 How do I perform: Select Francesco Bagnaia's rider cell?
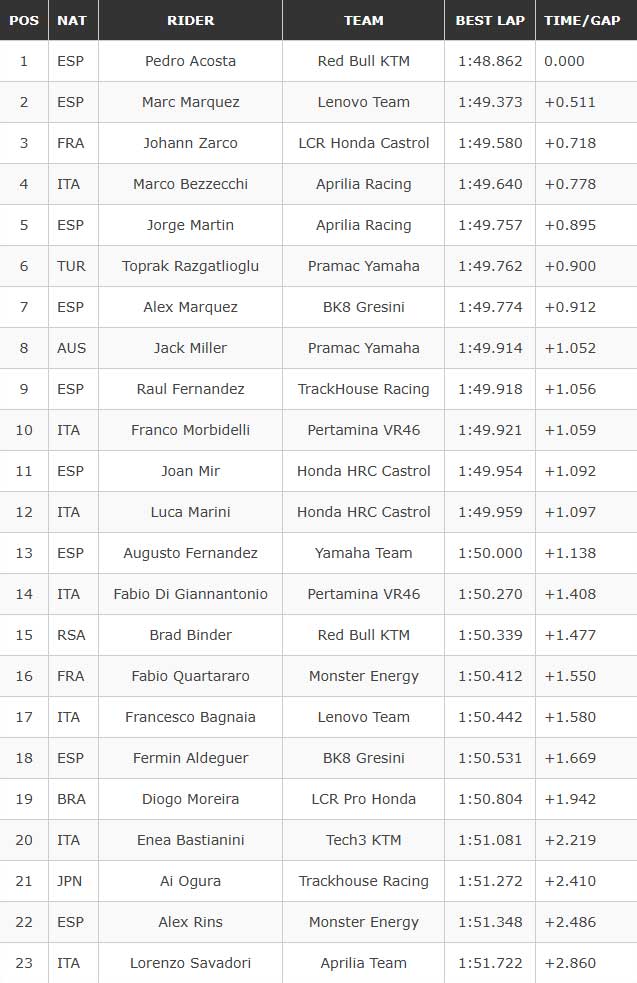190,717
